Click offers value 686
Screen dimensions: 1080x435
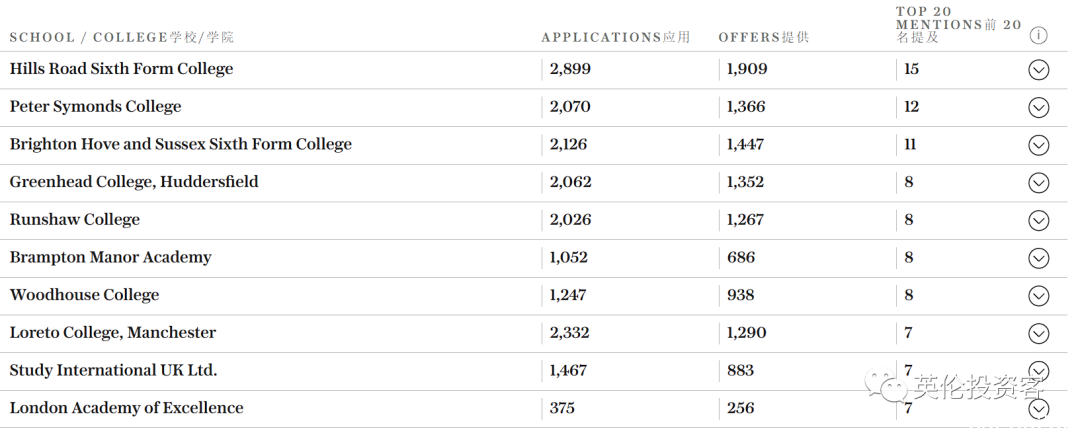click(x=741, y=257)
